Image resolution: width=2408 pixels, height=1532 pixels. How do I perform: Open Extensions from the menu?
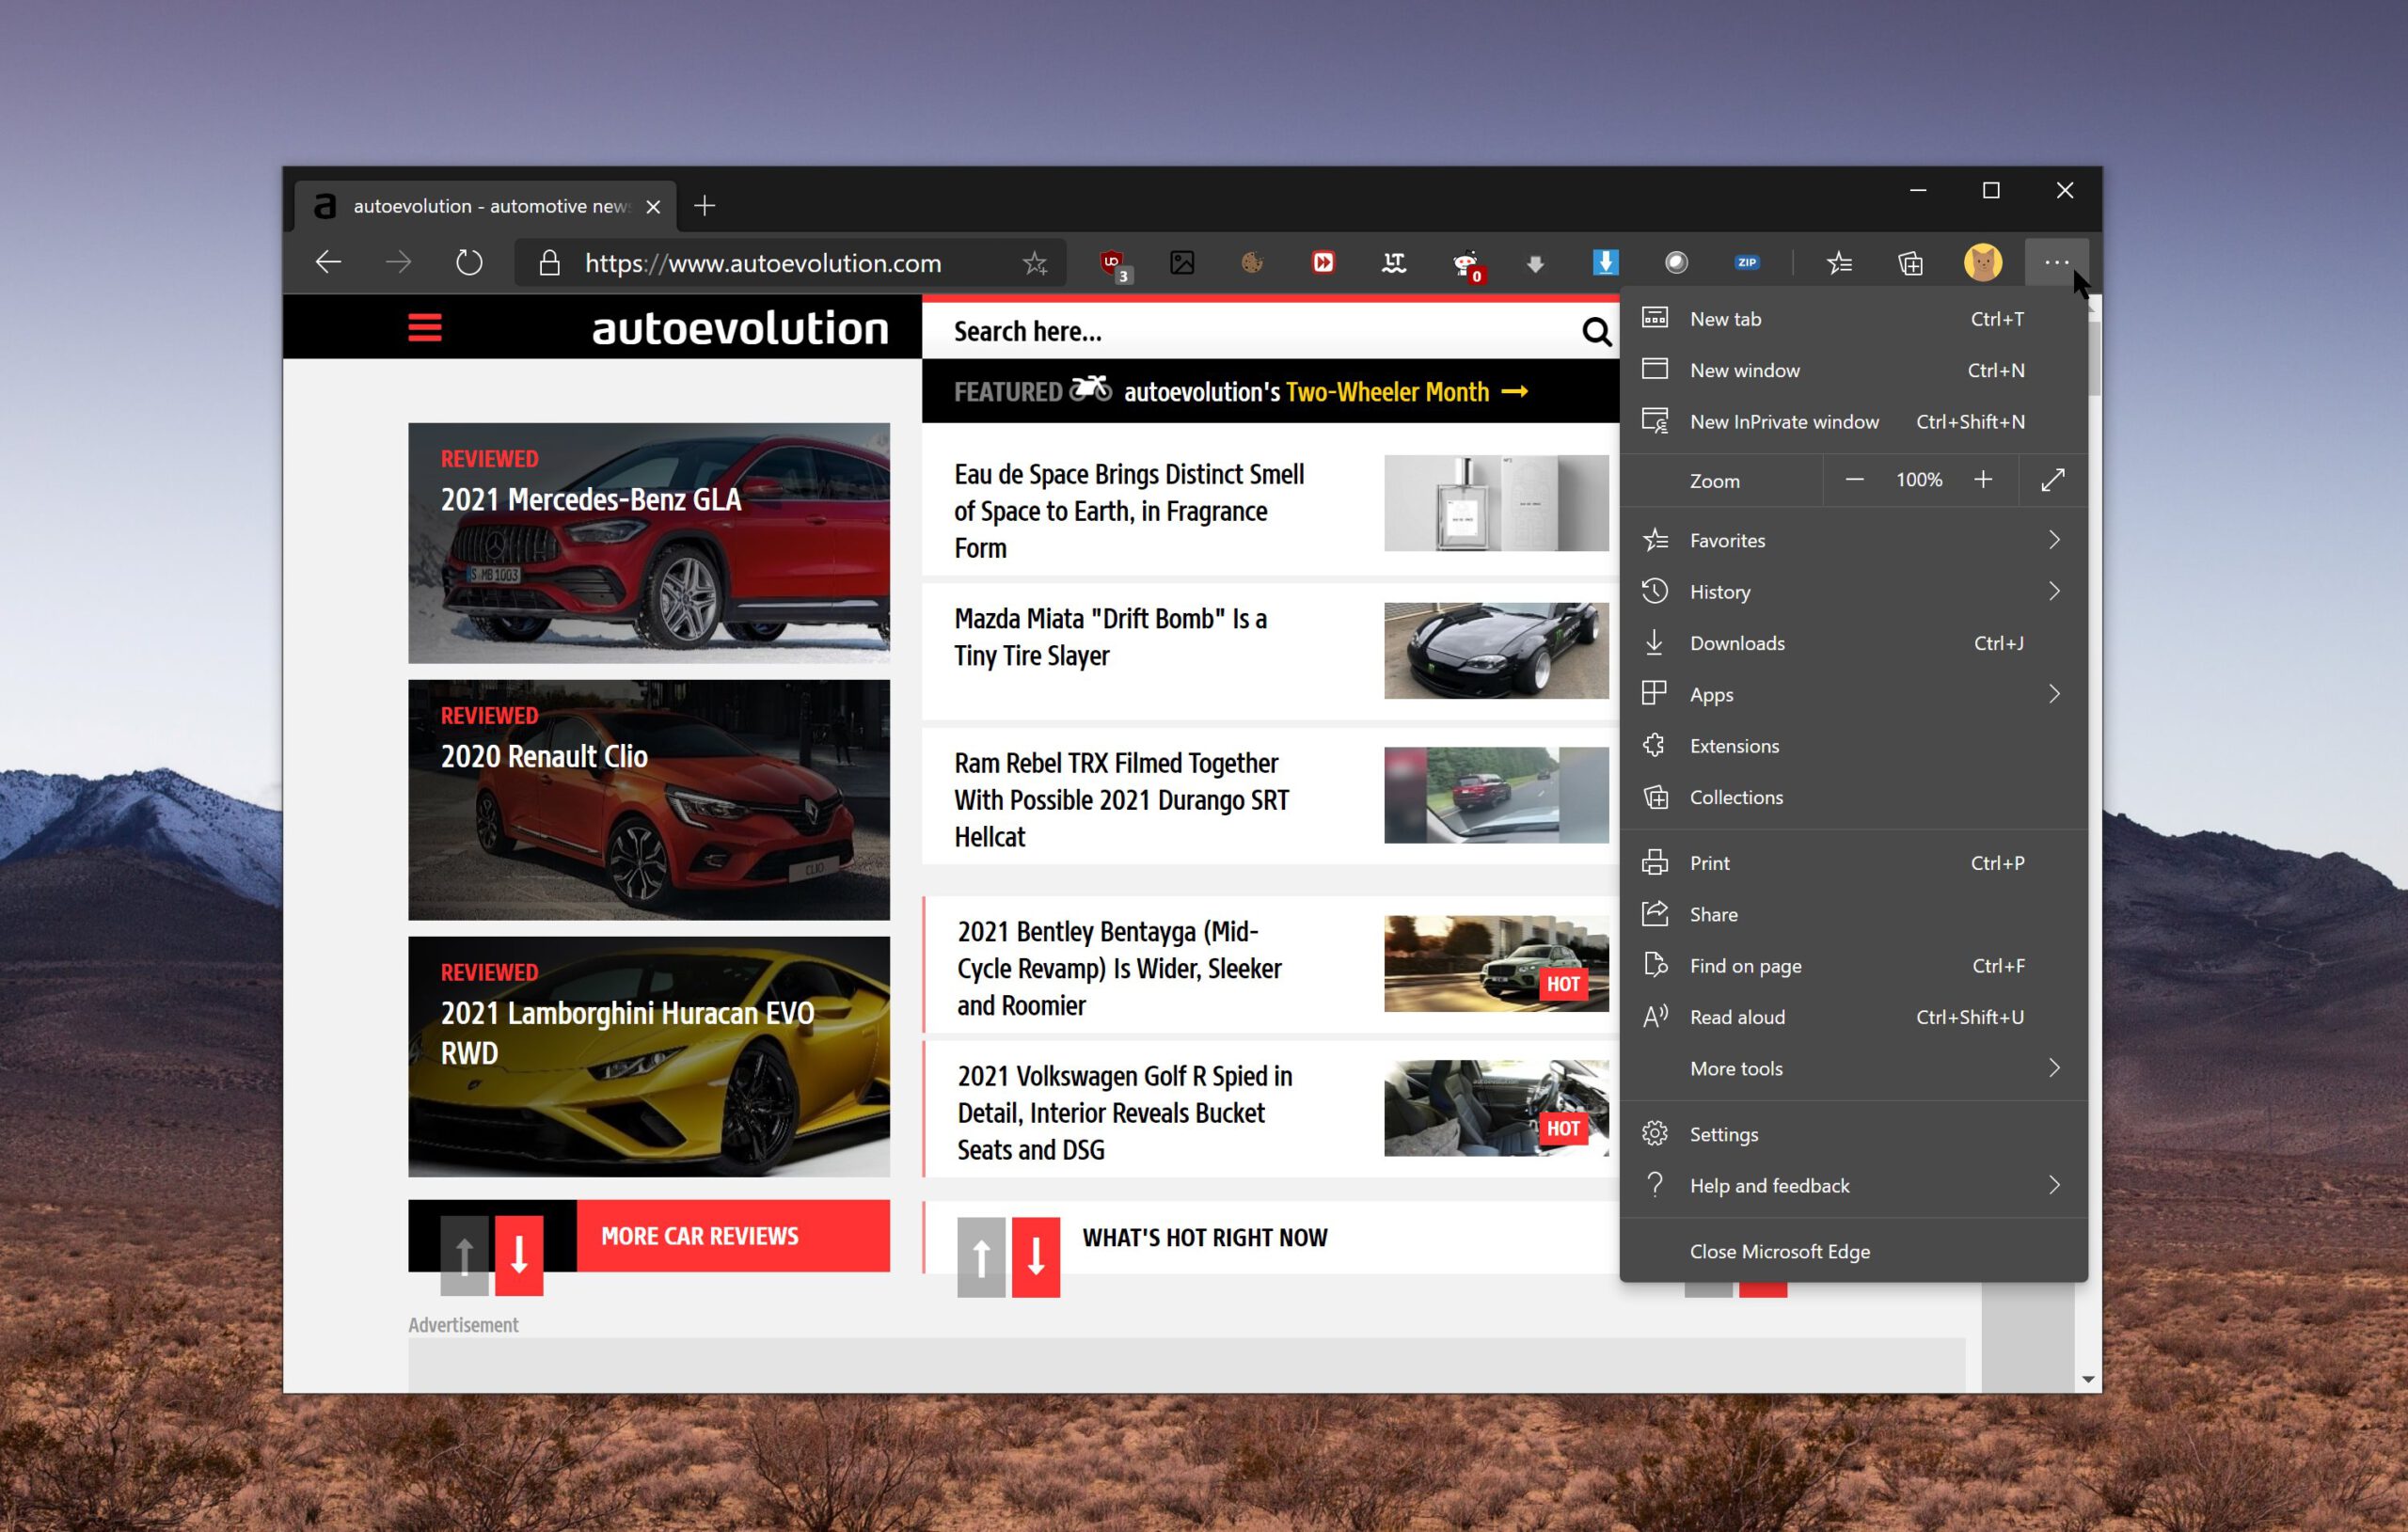point(1853,746)
